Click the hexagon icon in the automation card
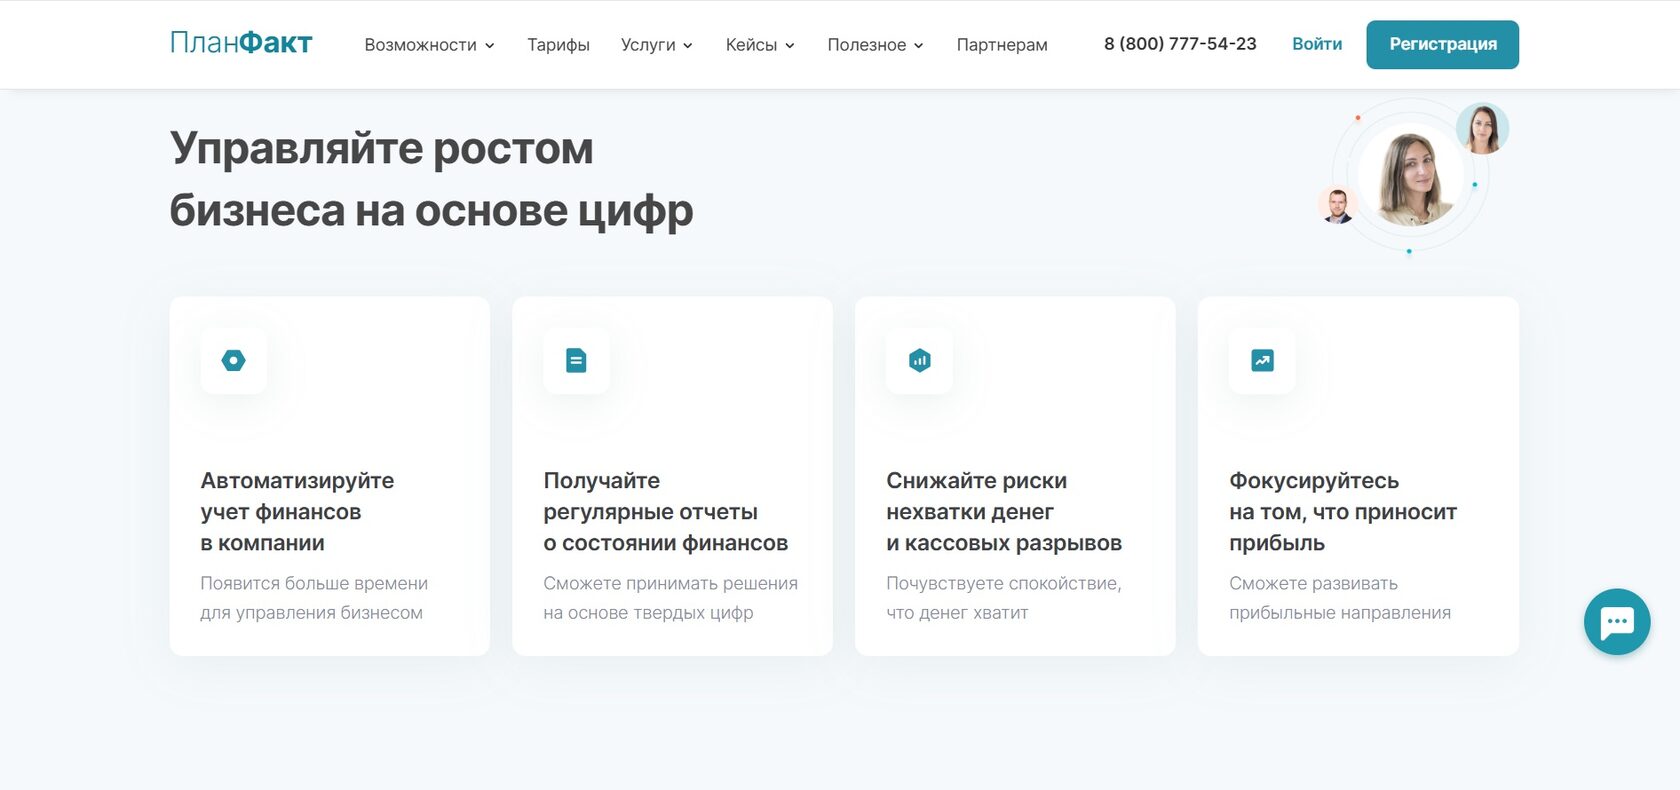Viewport: 1680px width, 790px height. coord(234,360)
